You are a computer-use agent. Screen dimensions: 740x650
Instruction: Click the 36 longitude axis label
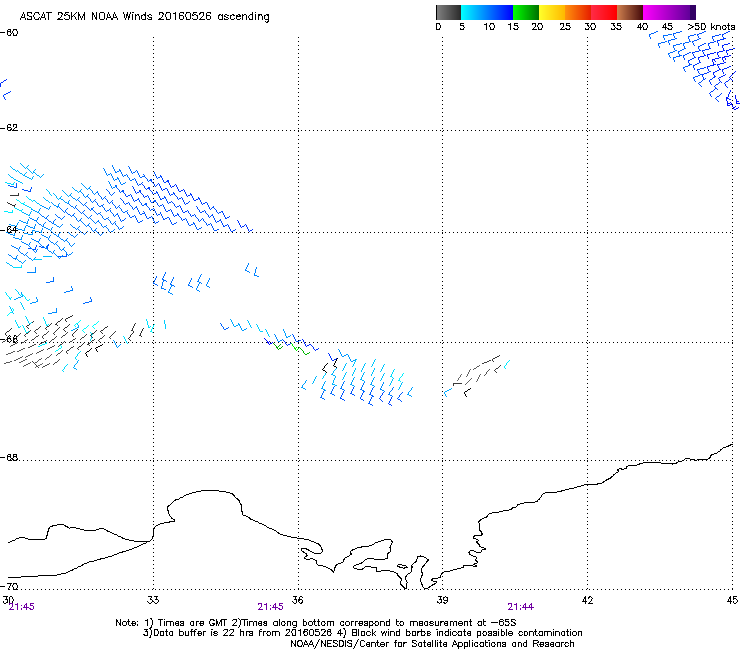coord(297,600)
